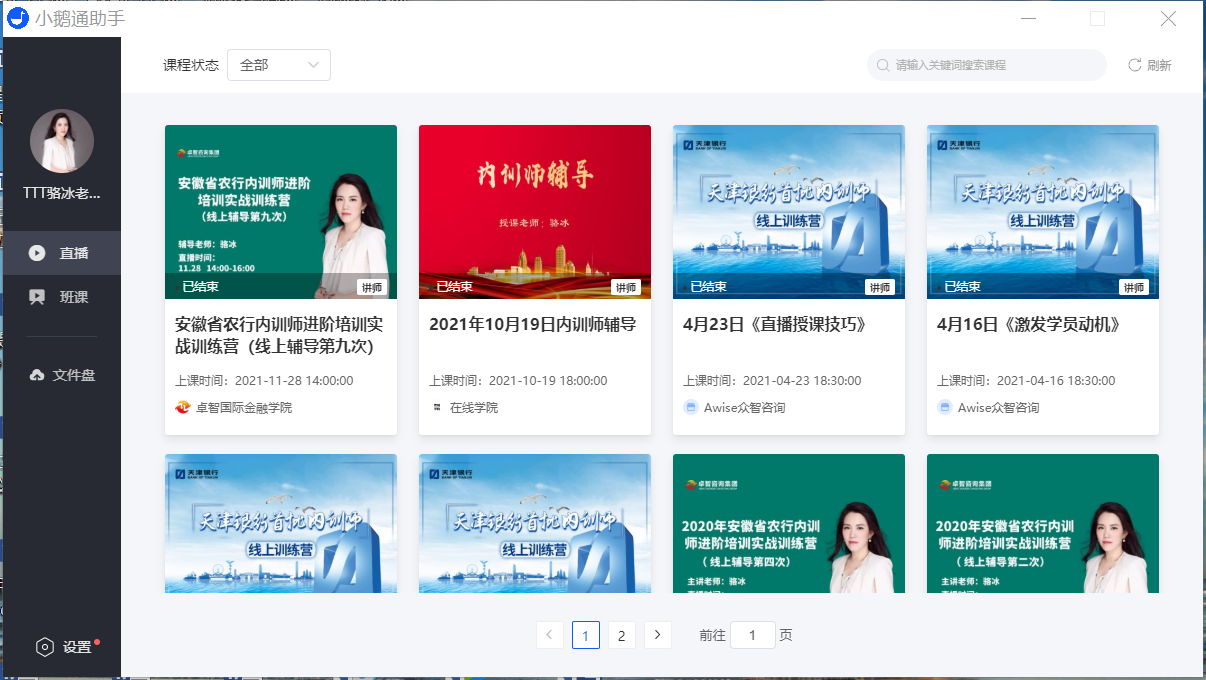Open the 安徽省农行内训师 第九次 course thumbnail
The width and height of the screenshot is (1206, 680).
281,211
